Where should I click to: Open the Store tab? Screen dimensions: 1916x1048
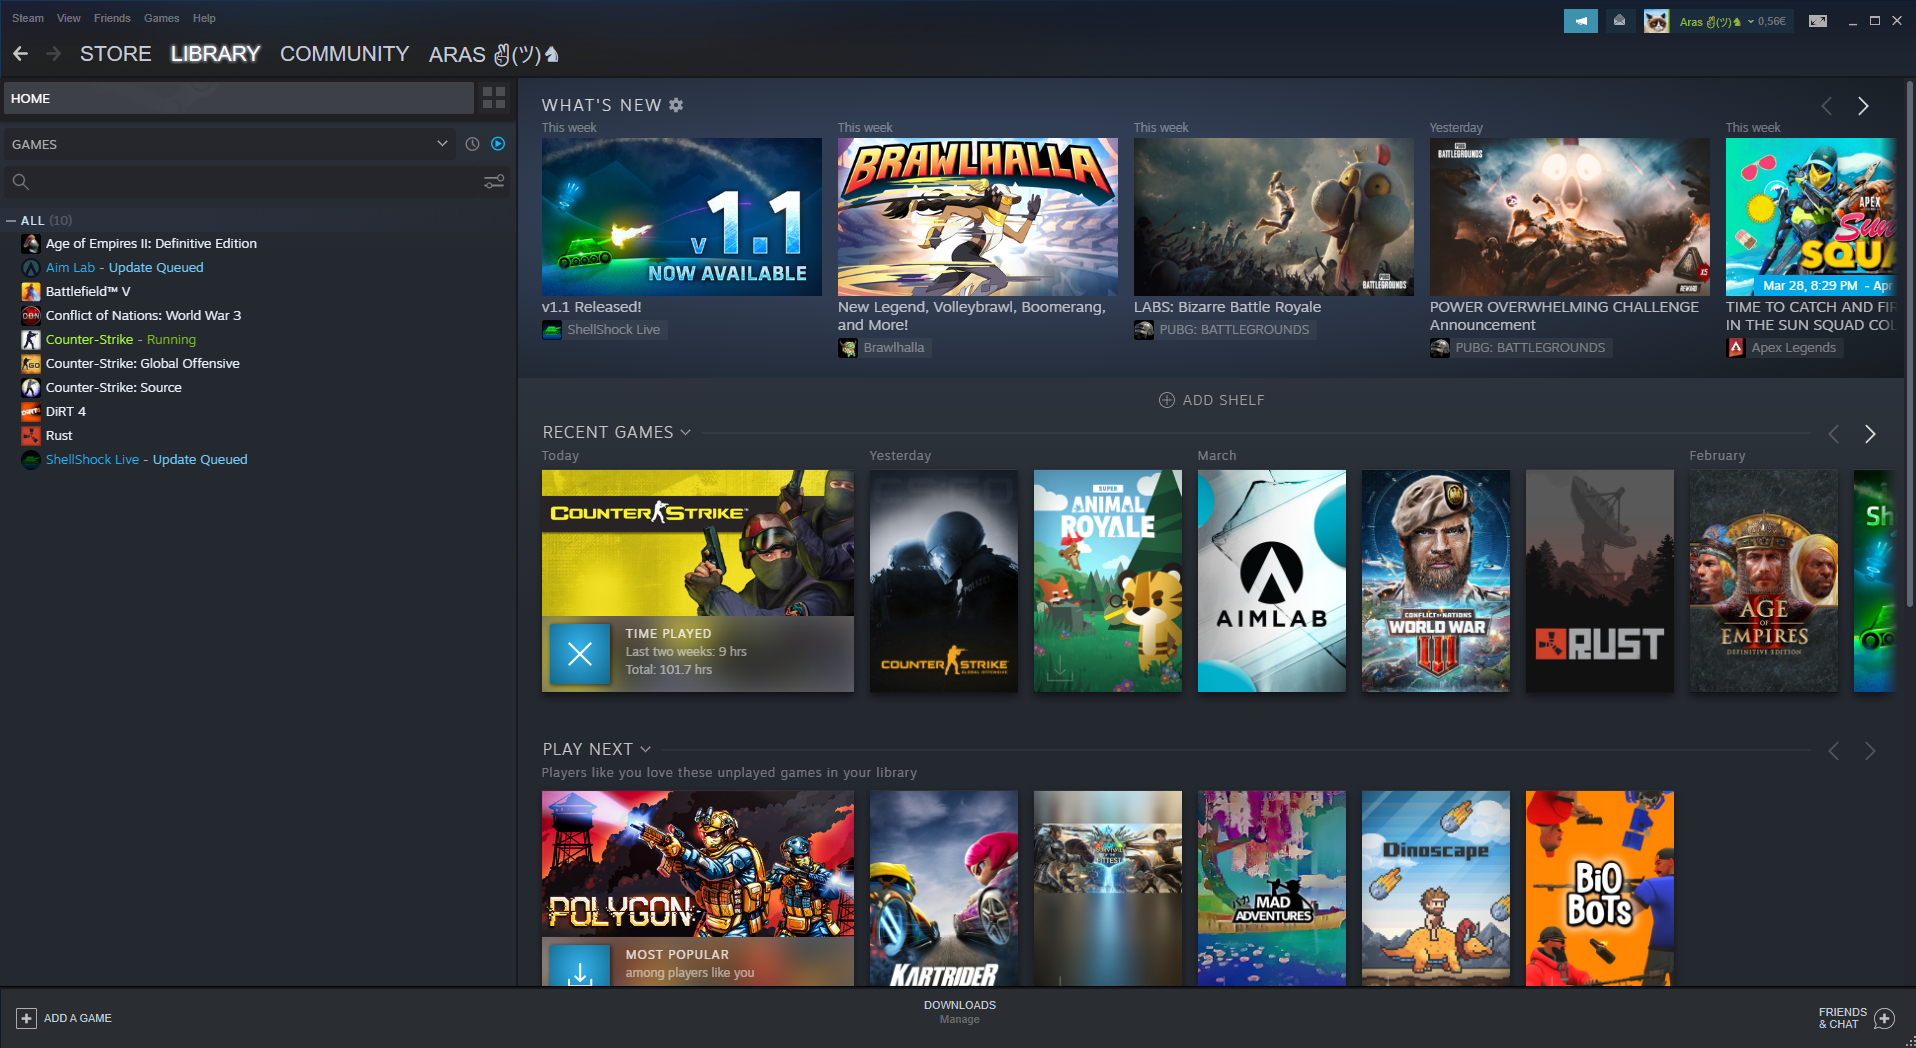click(x=115, y=54)
